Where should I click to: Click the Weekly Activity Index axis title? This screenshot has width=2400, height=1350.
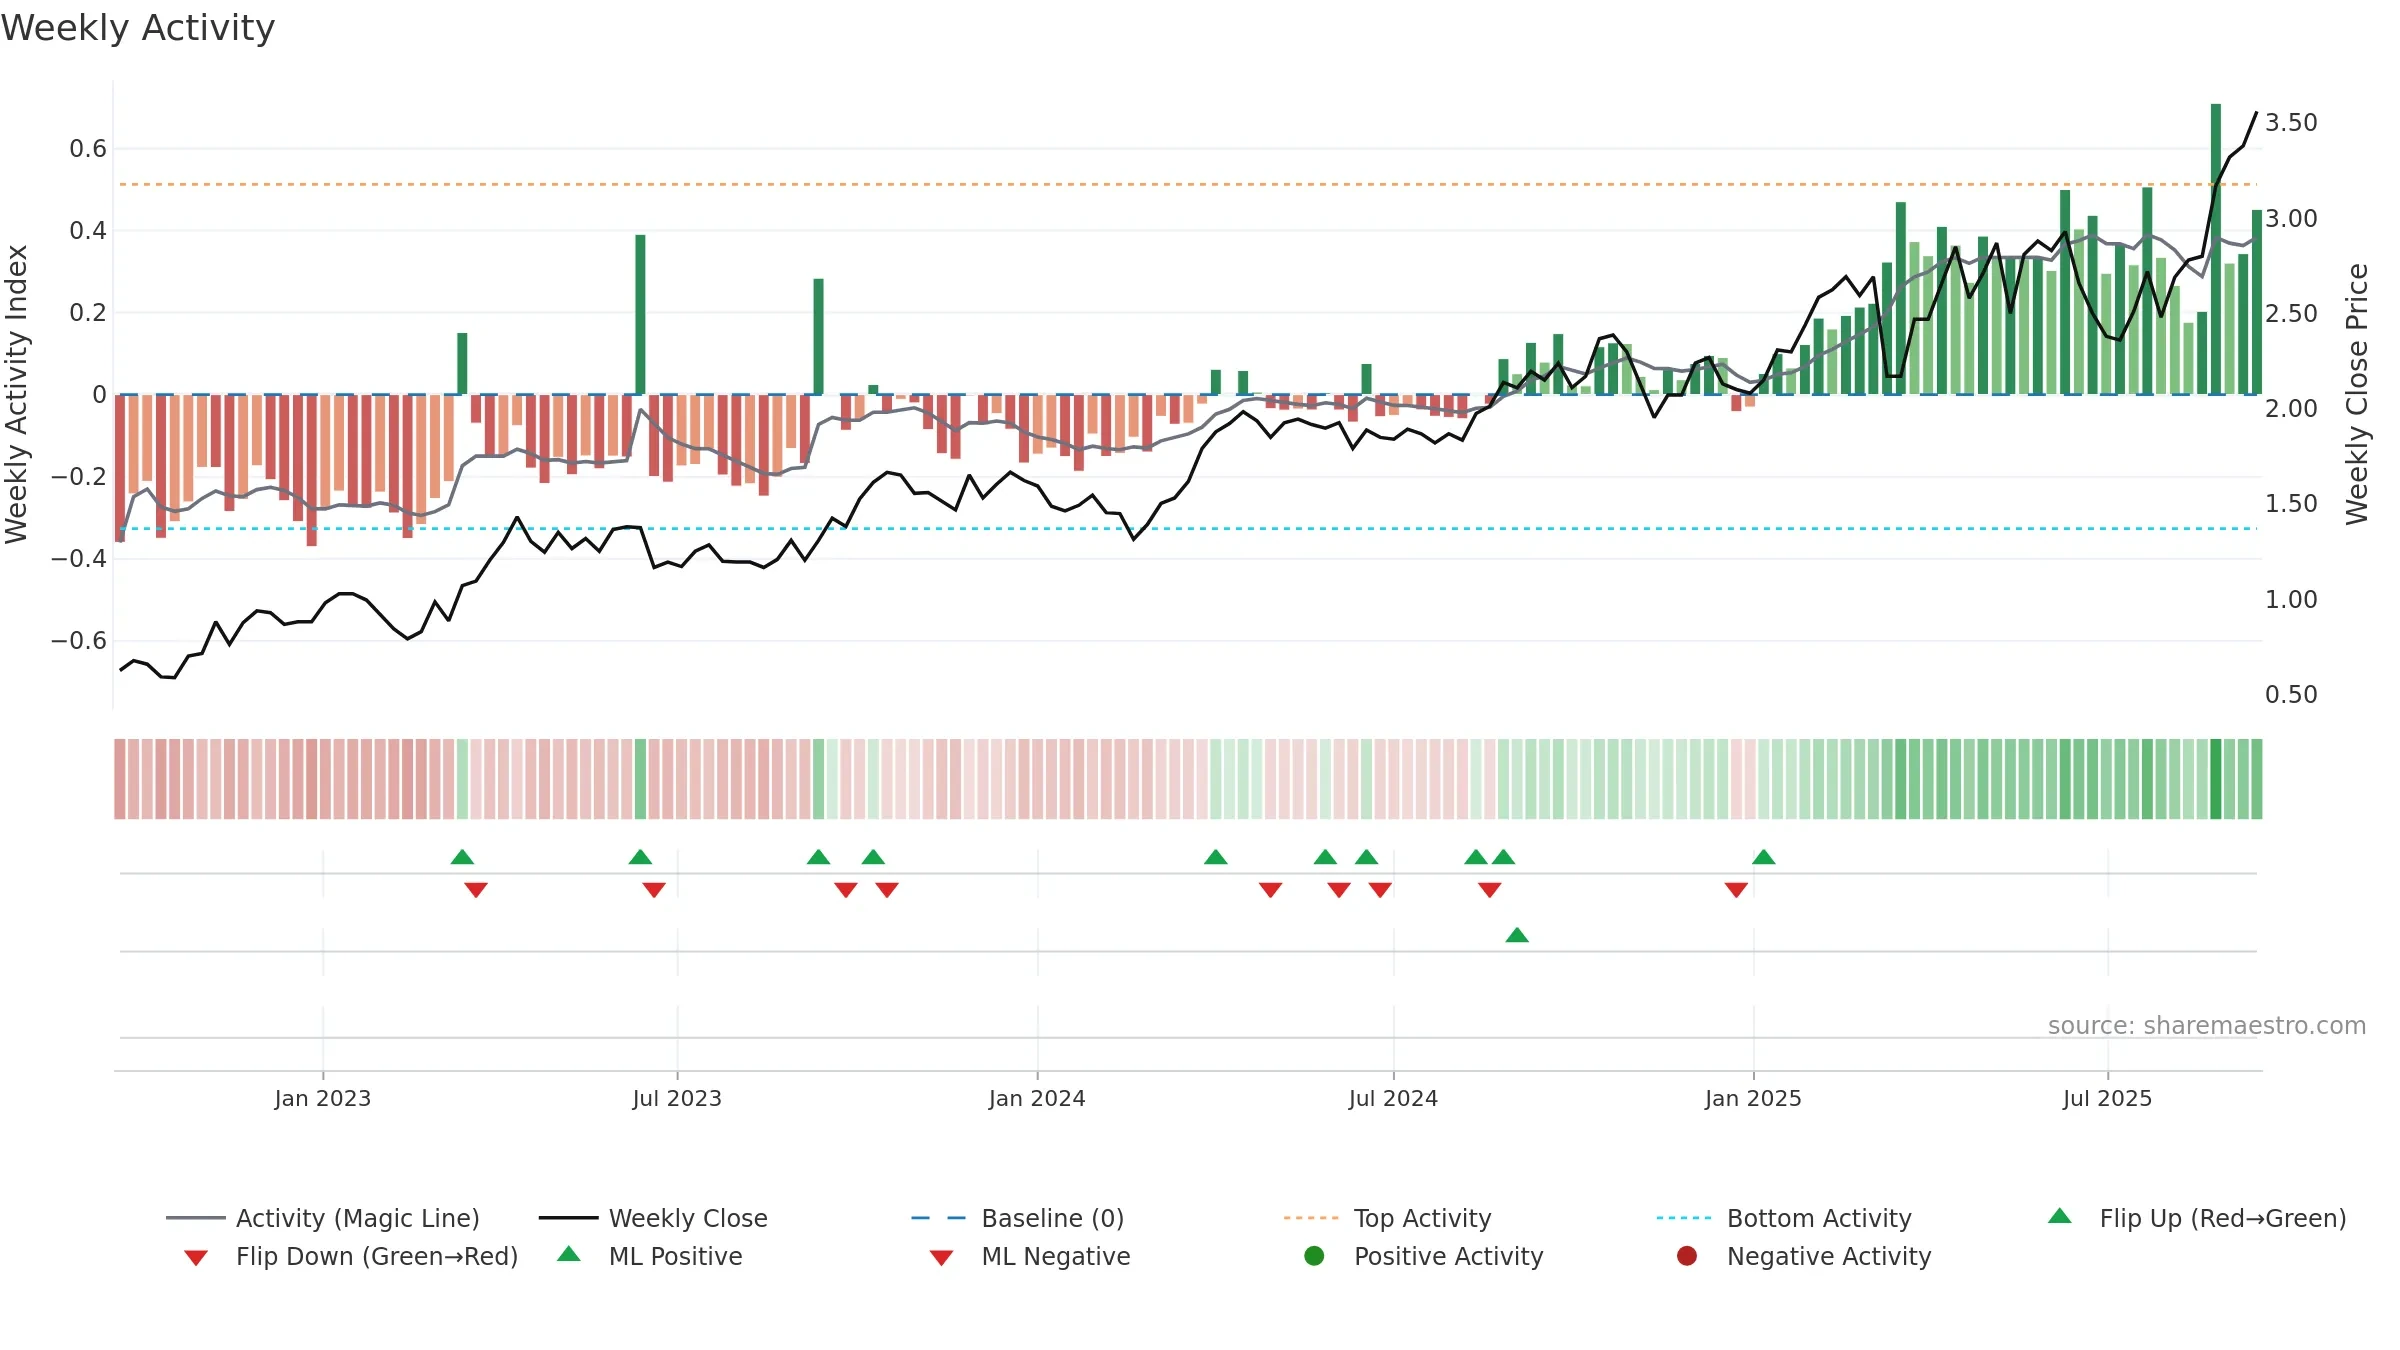[x=17, y=394]
